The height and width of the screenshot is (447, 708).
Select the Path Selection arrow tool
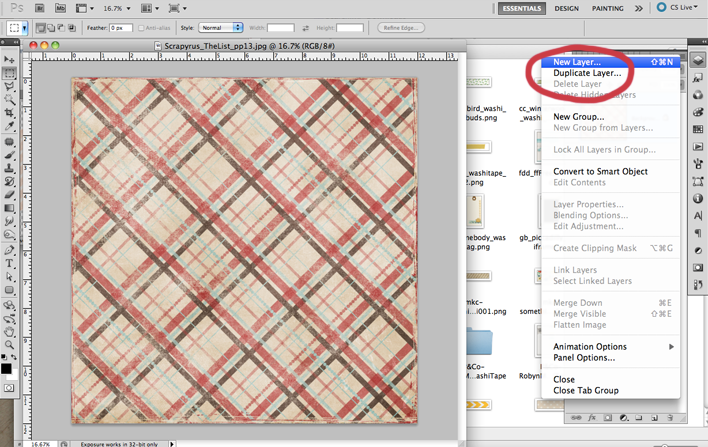point(9,277)
